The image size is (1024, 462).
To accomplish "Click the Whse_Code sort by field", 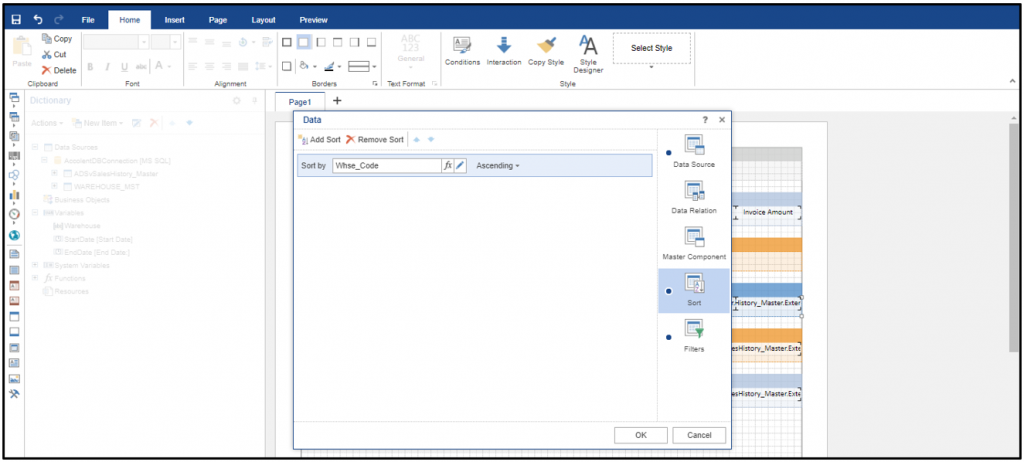I will 387,166.
